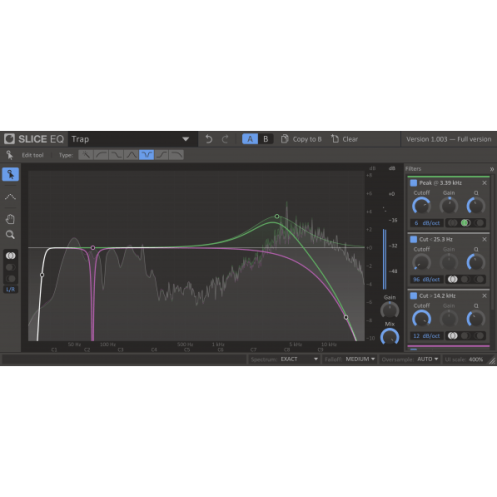Set sidebar channel mode to stereo

[x=10, y=256]
